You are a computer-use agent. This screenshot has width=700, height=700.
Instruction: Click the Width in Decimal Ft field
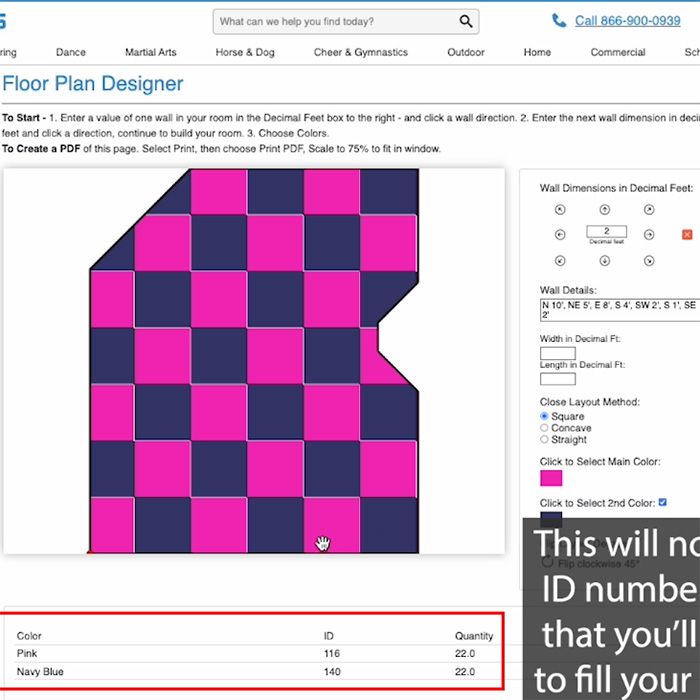(x=558, y=353)
